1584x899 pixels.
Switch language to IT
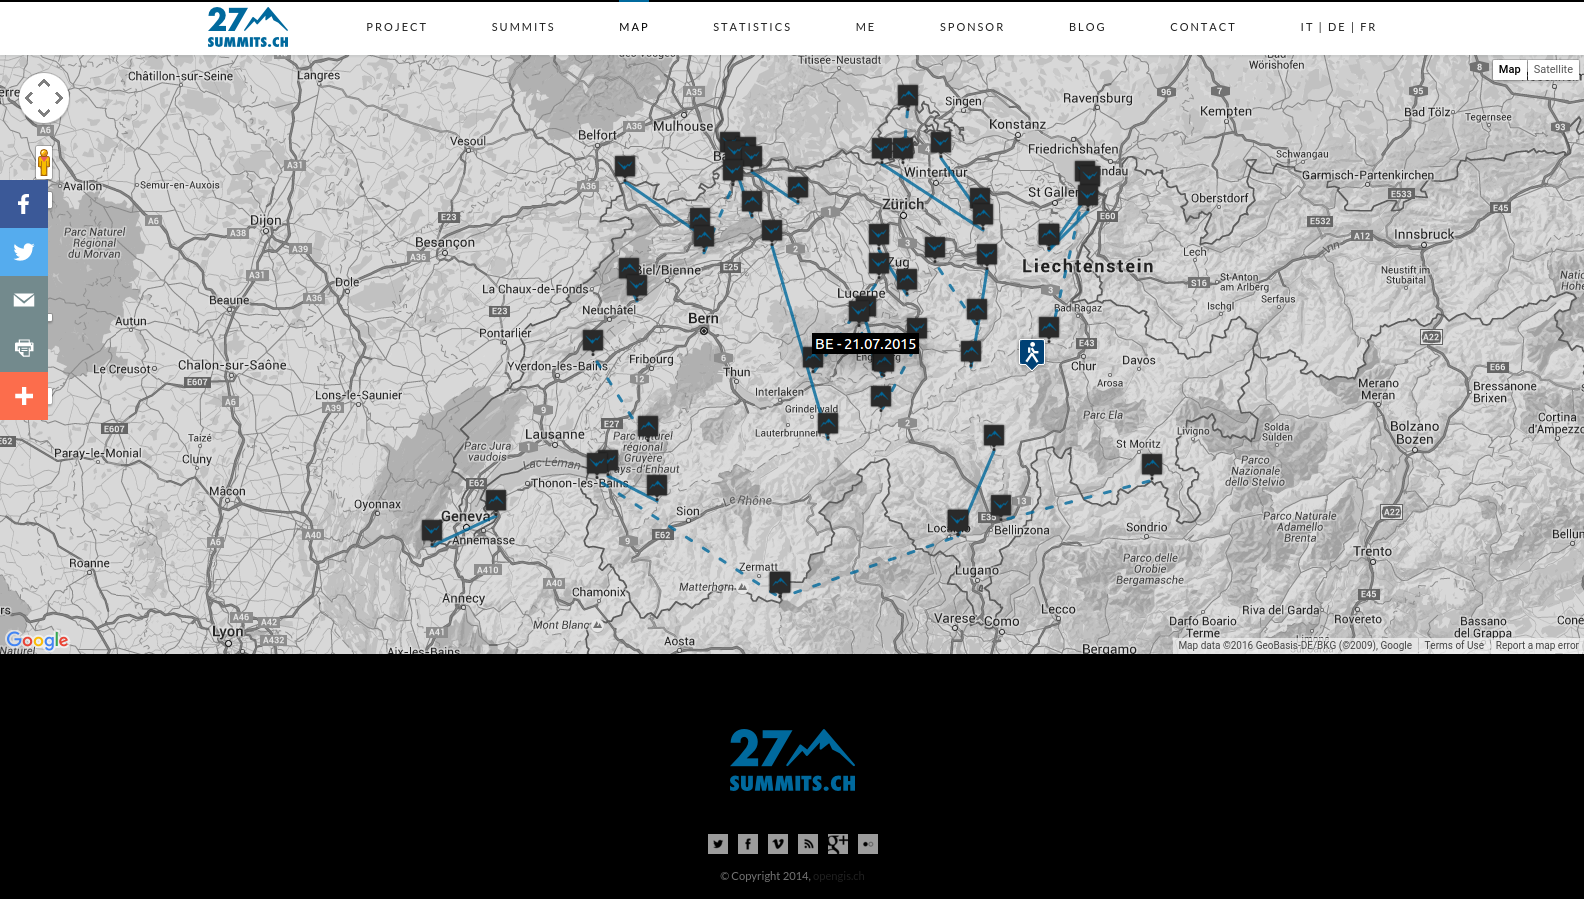[1307, 27]
